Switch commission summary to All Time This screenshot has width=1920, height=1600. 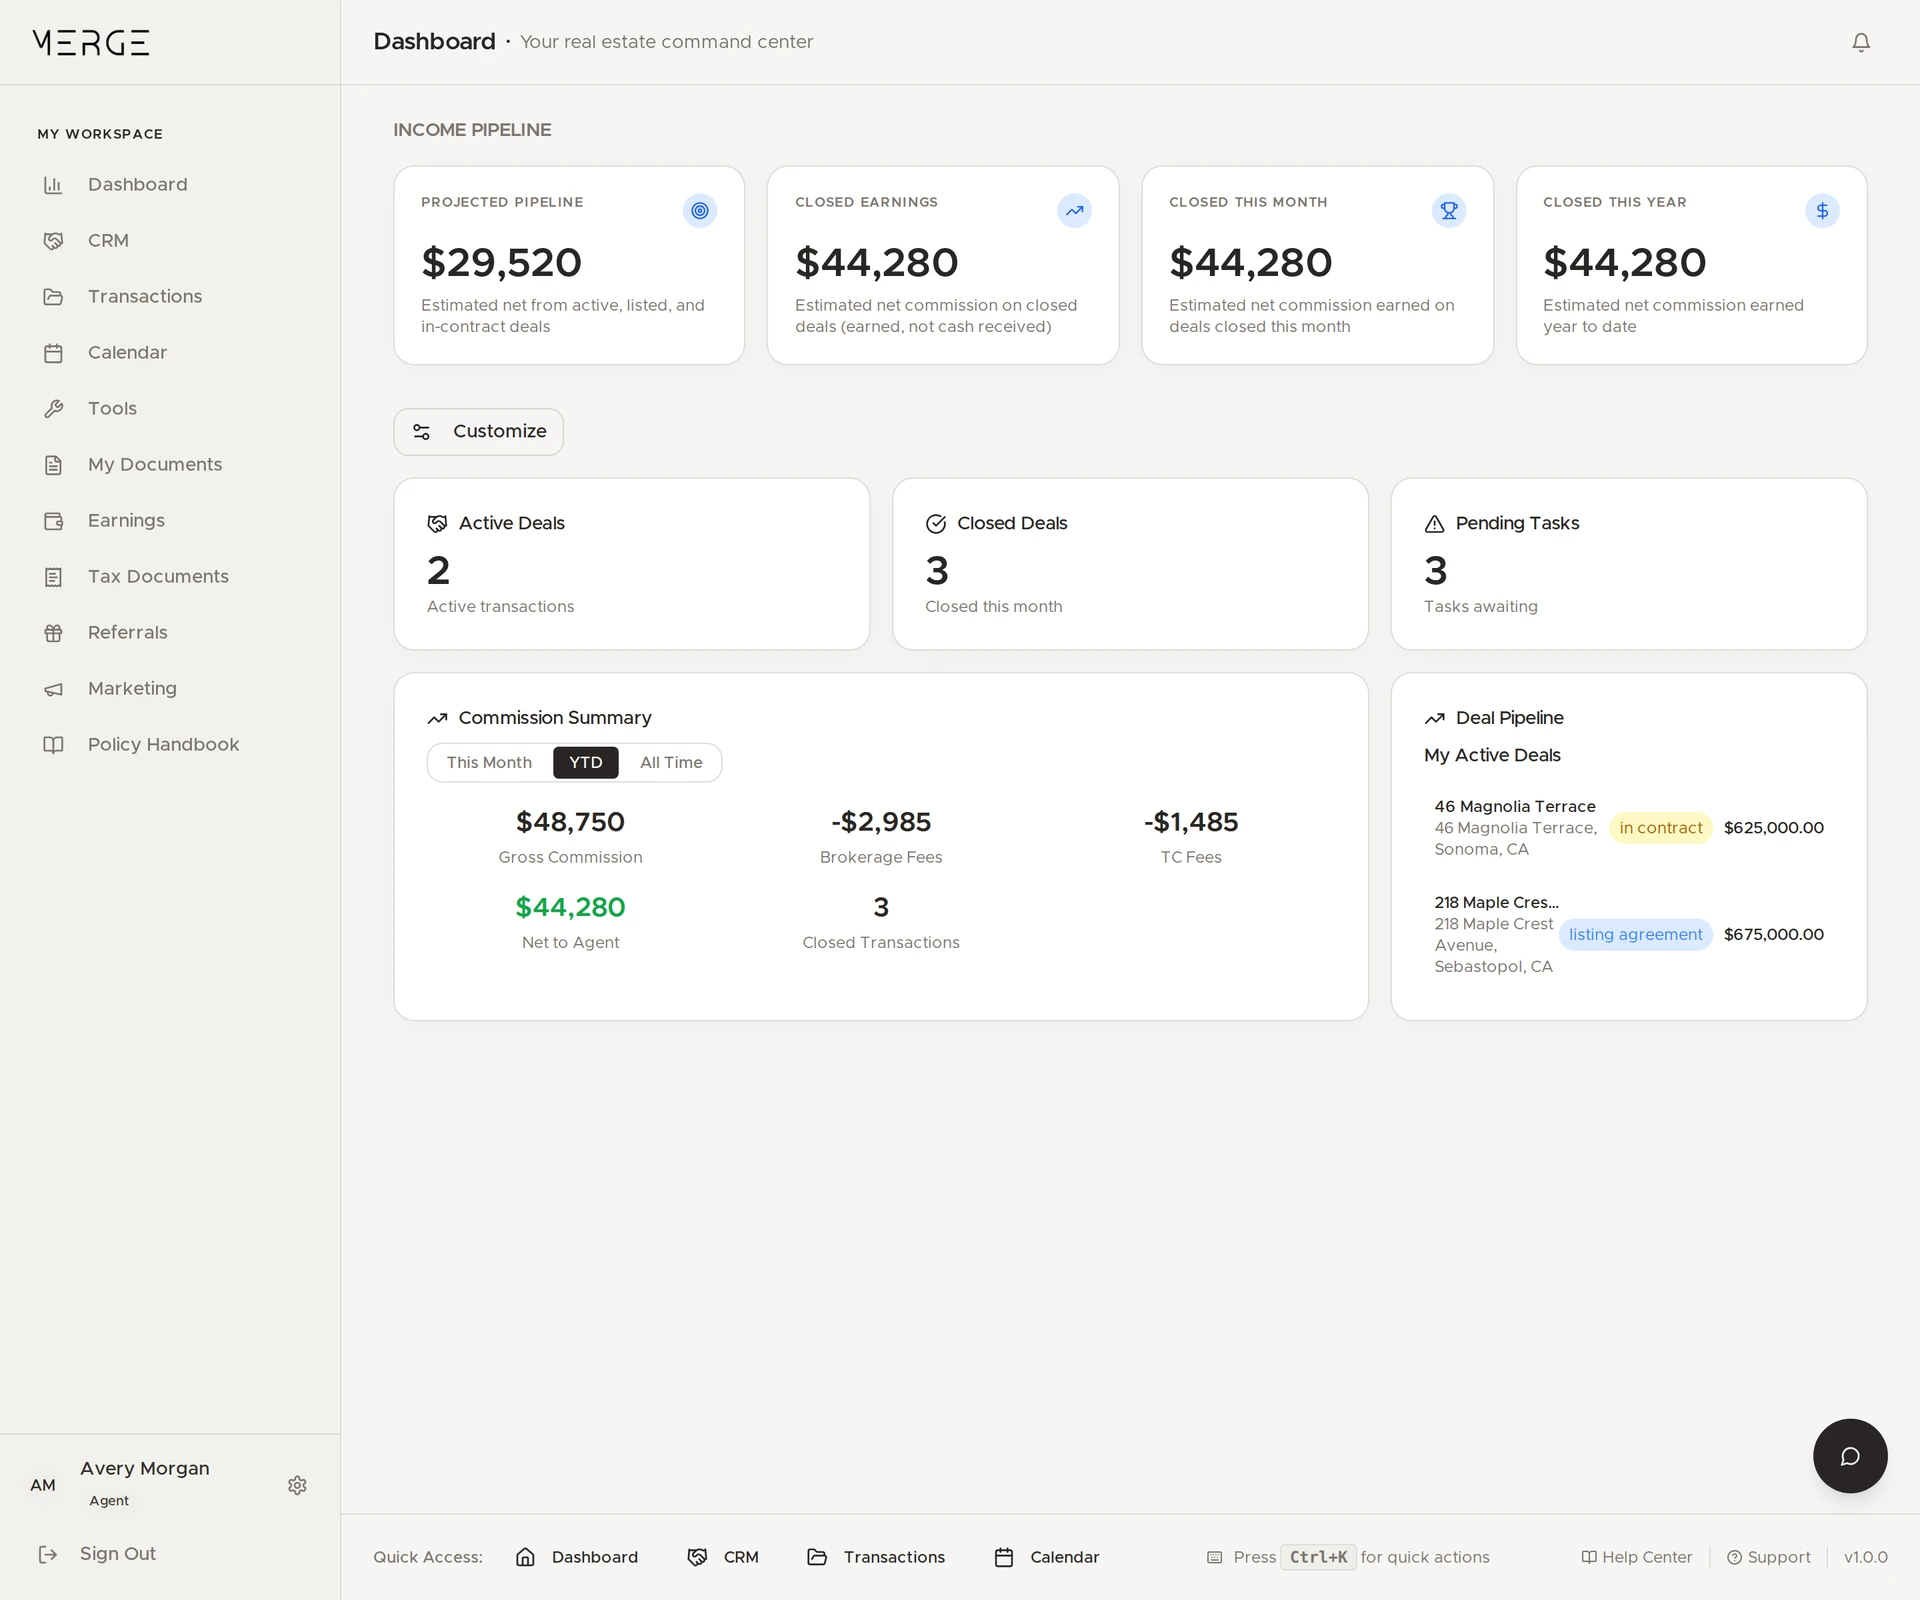point(671,762)
